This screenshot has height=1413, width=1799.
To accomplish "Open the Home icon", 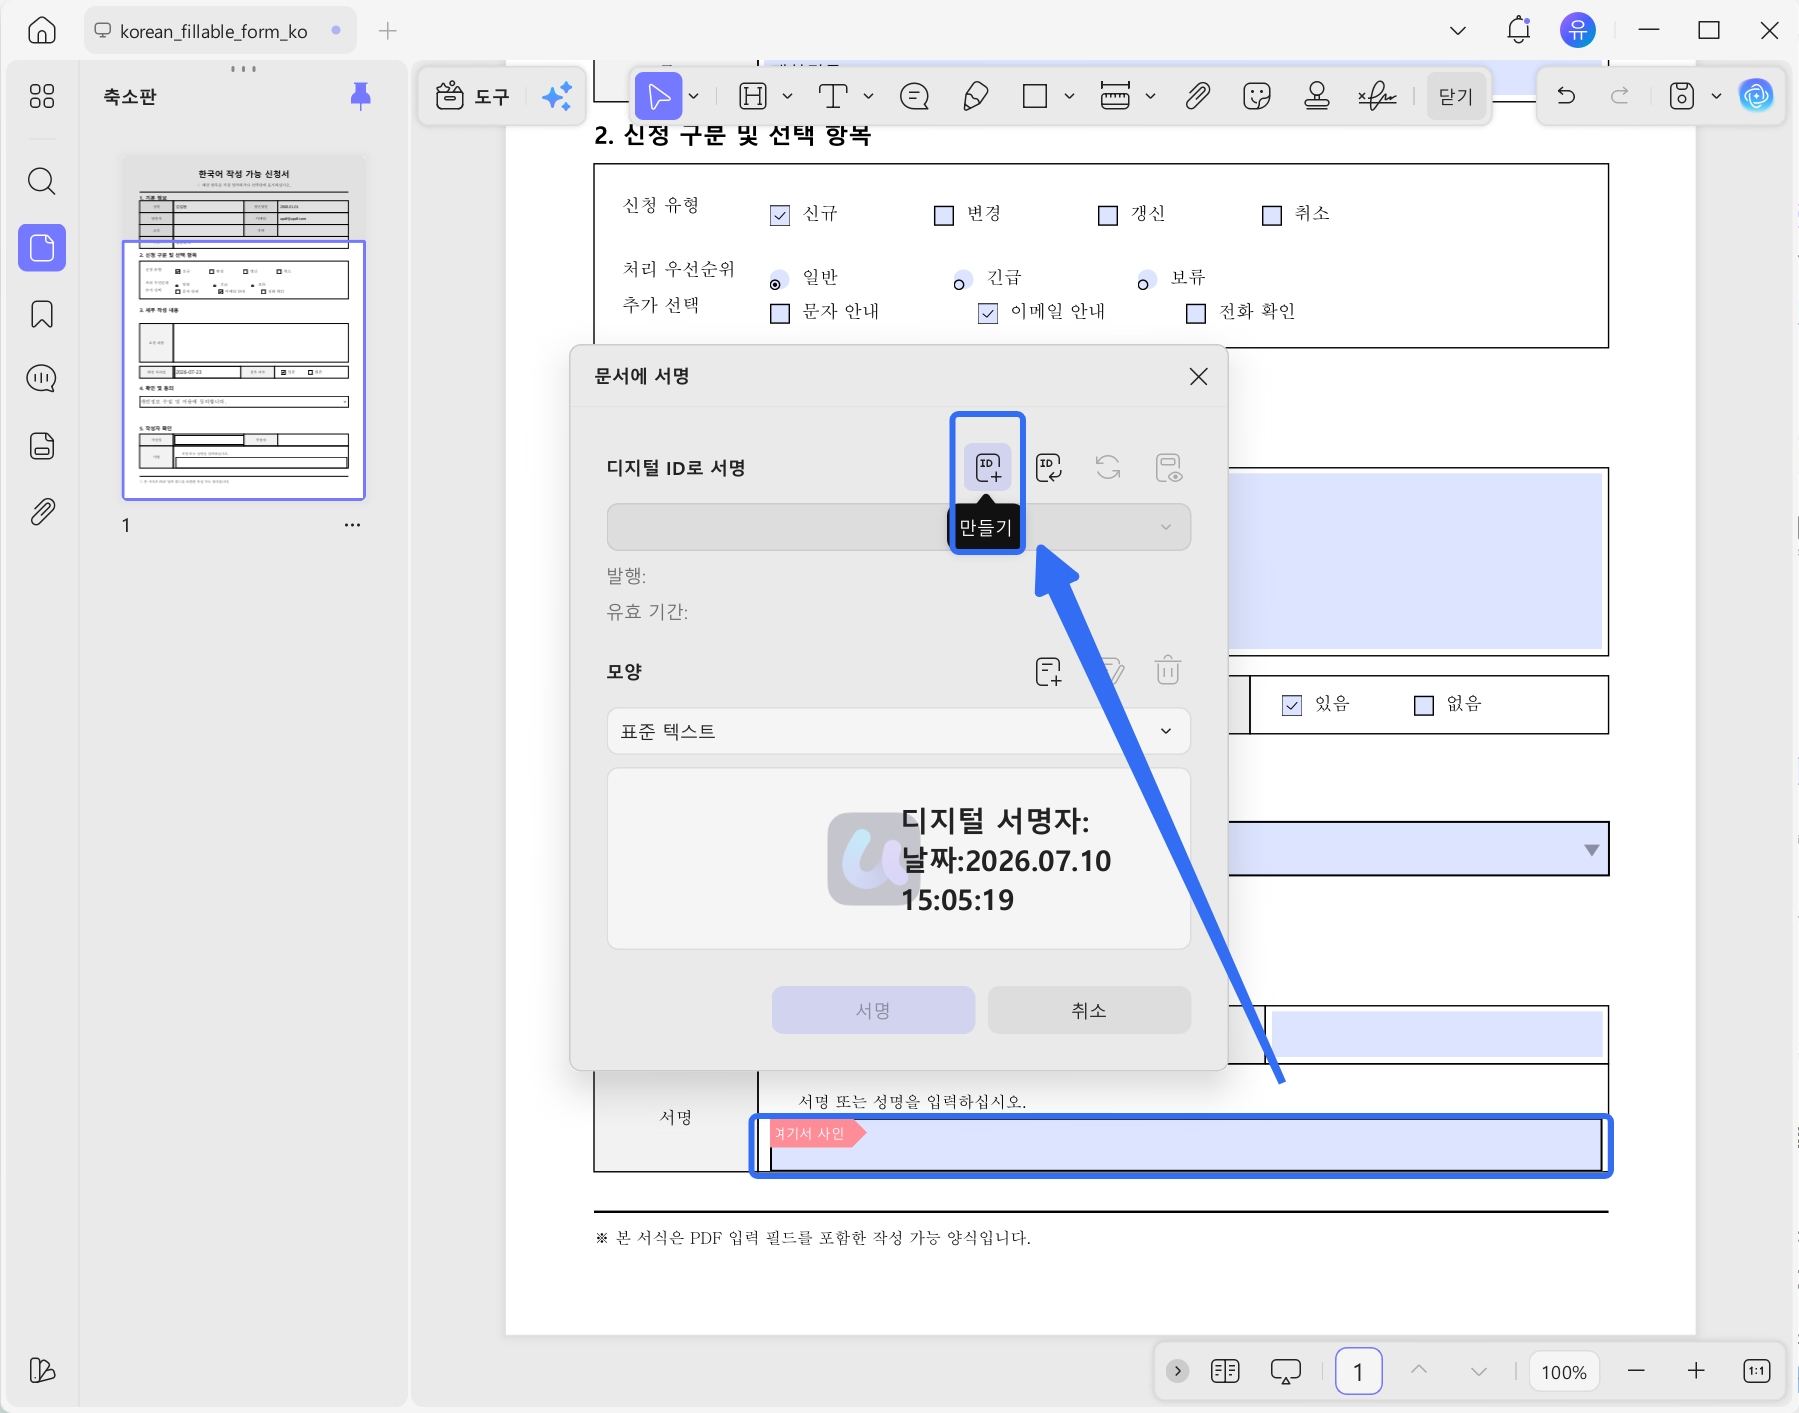I will coord(42,31).
